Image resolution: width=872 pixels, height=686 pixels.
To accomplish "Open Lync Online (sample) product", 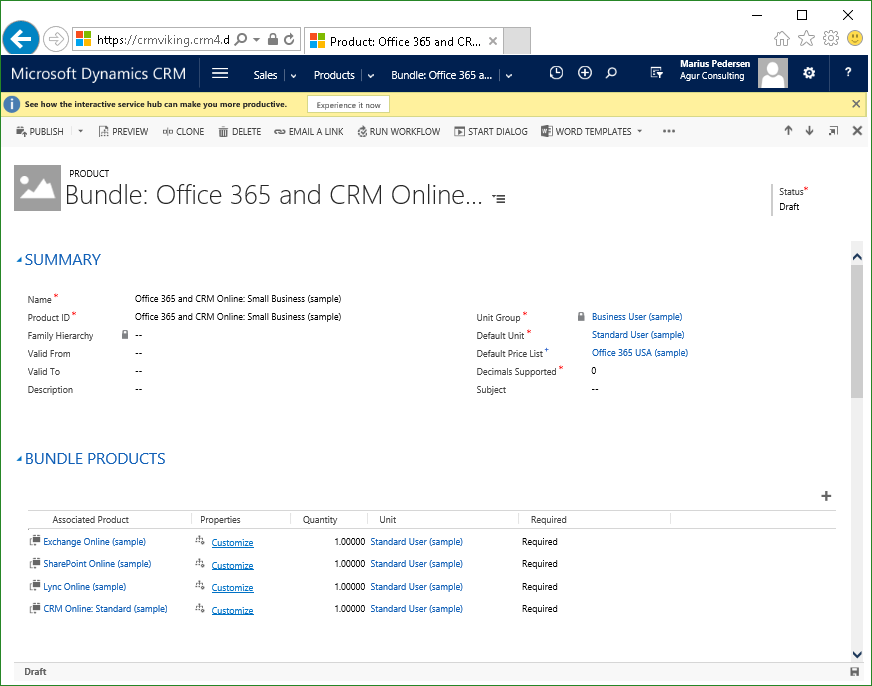I will 85,586.
